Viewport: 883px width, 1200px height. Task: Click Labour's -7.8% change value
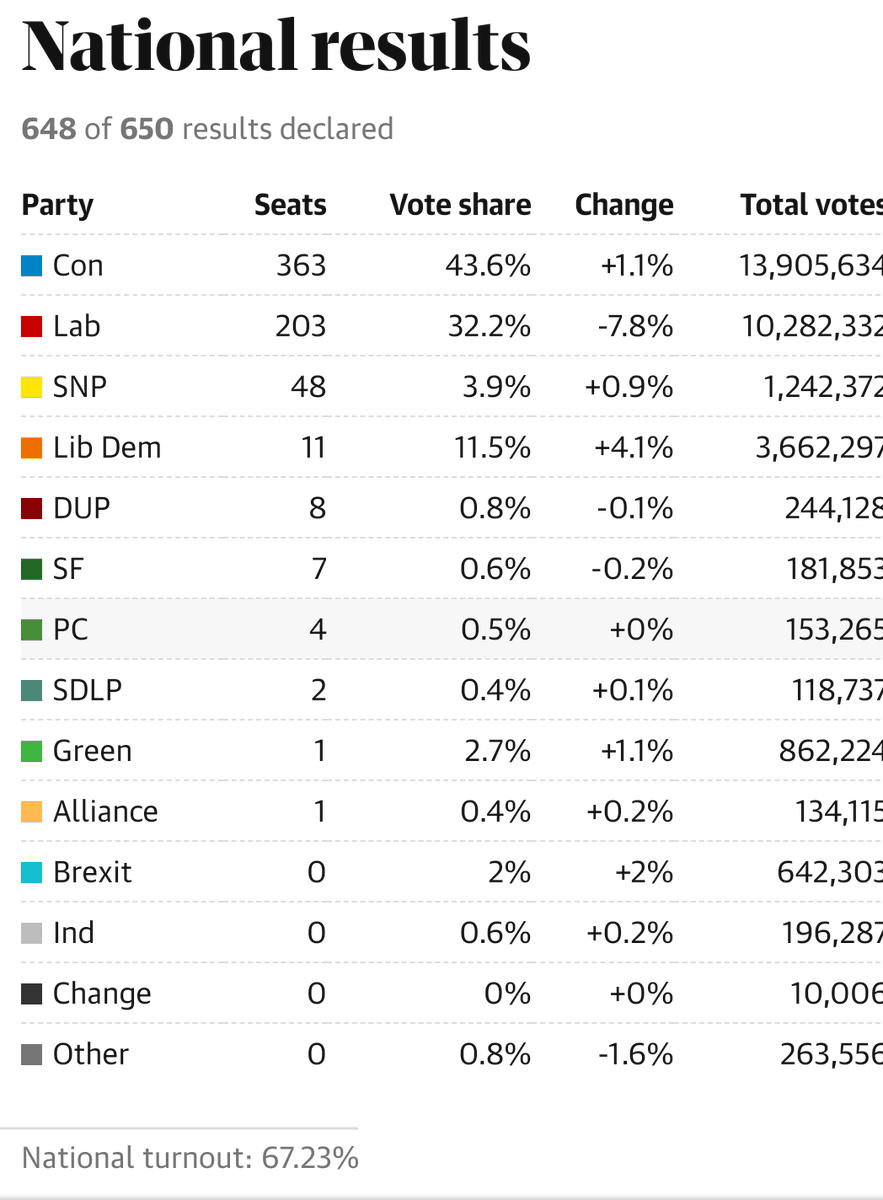click(x=635, y=327)
